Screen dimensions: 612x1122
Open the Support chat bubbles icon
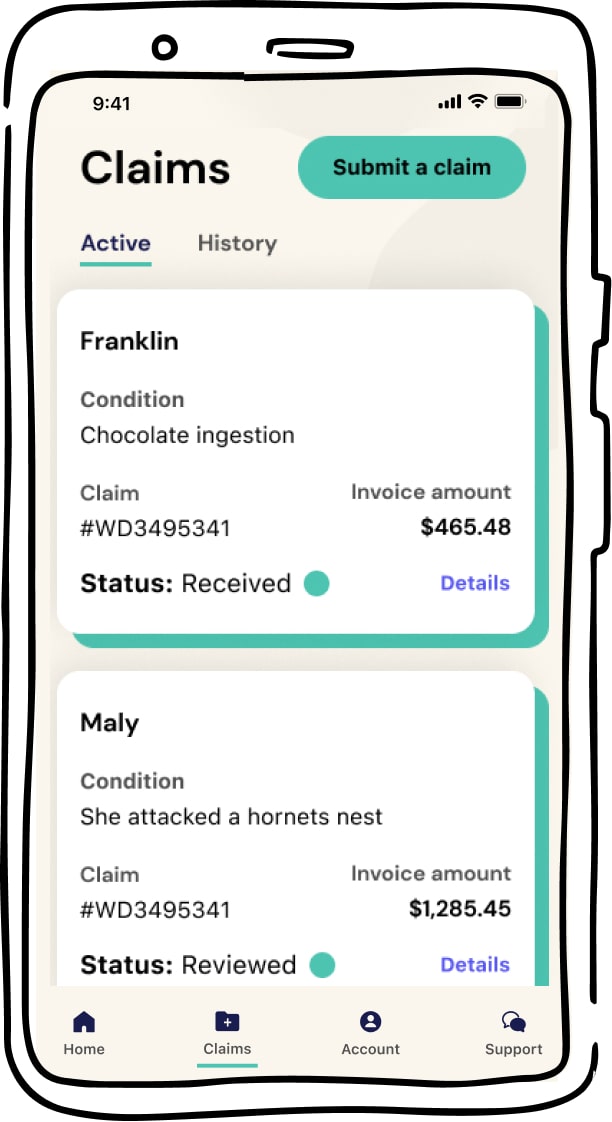click(513, 1021)
